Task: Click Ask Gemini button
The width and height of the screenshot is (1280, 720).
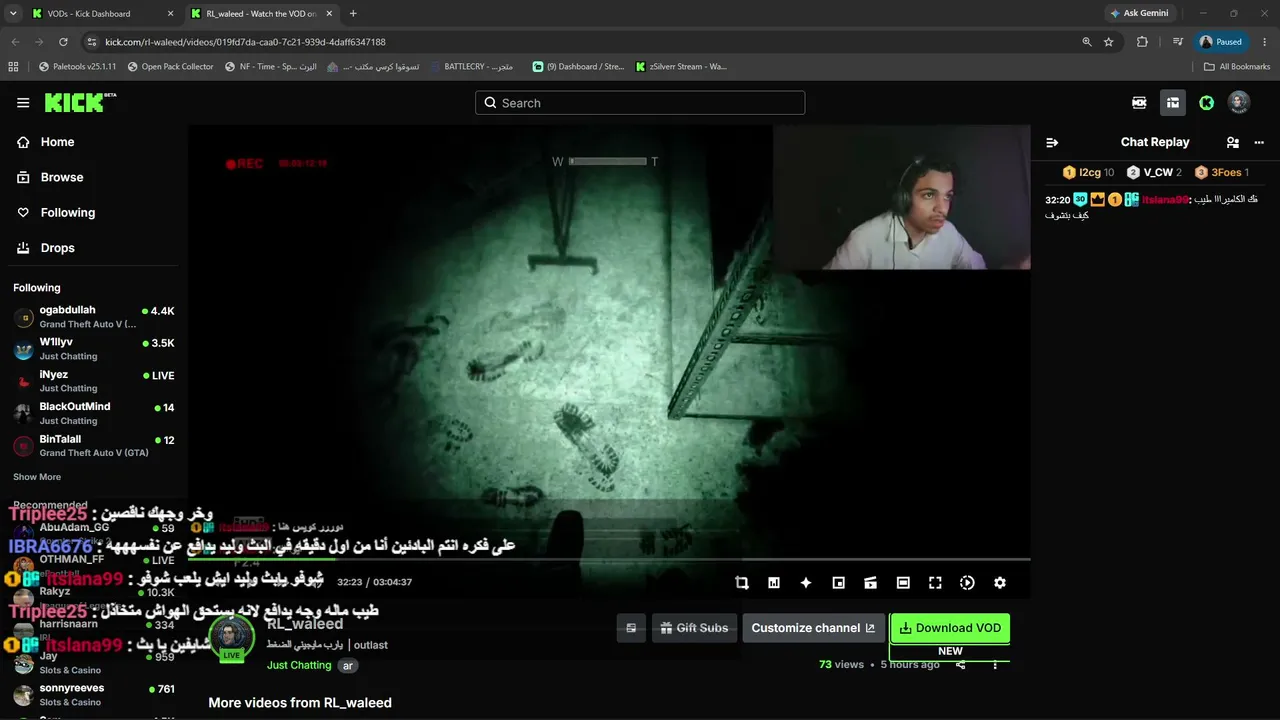Action: click(x=1139, y=14)
